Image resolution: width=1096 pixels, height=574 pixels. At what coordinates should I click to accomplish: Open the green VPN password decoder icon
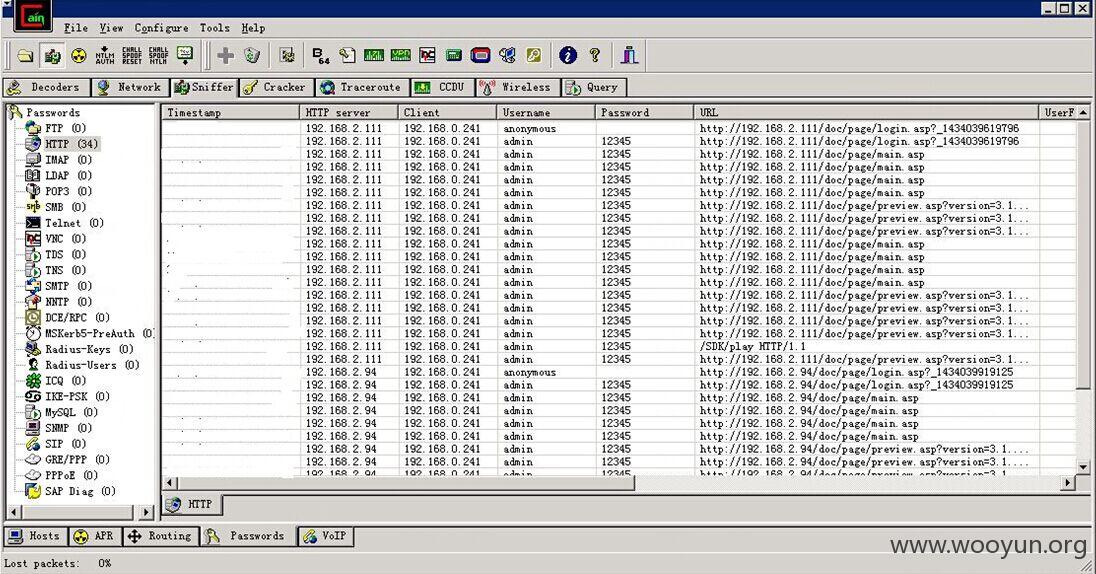pos(401,55)
